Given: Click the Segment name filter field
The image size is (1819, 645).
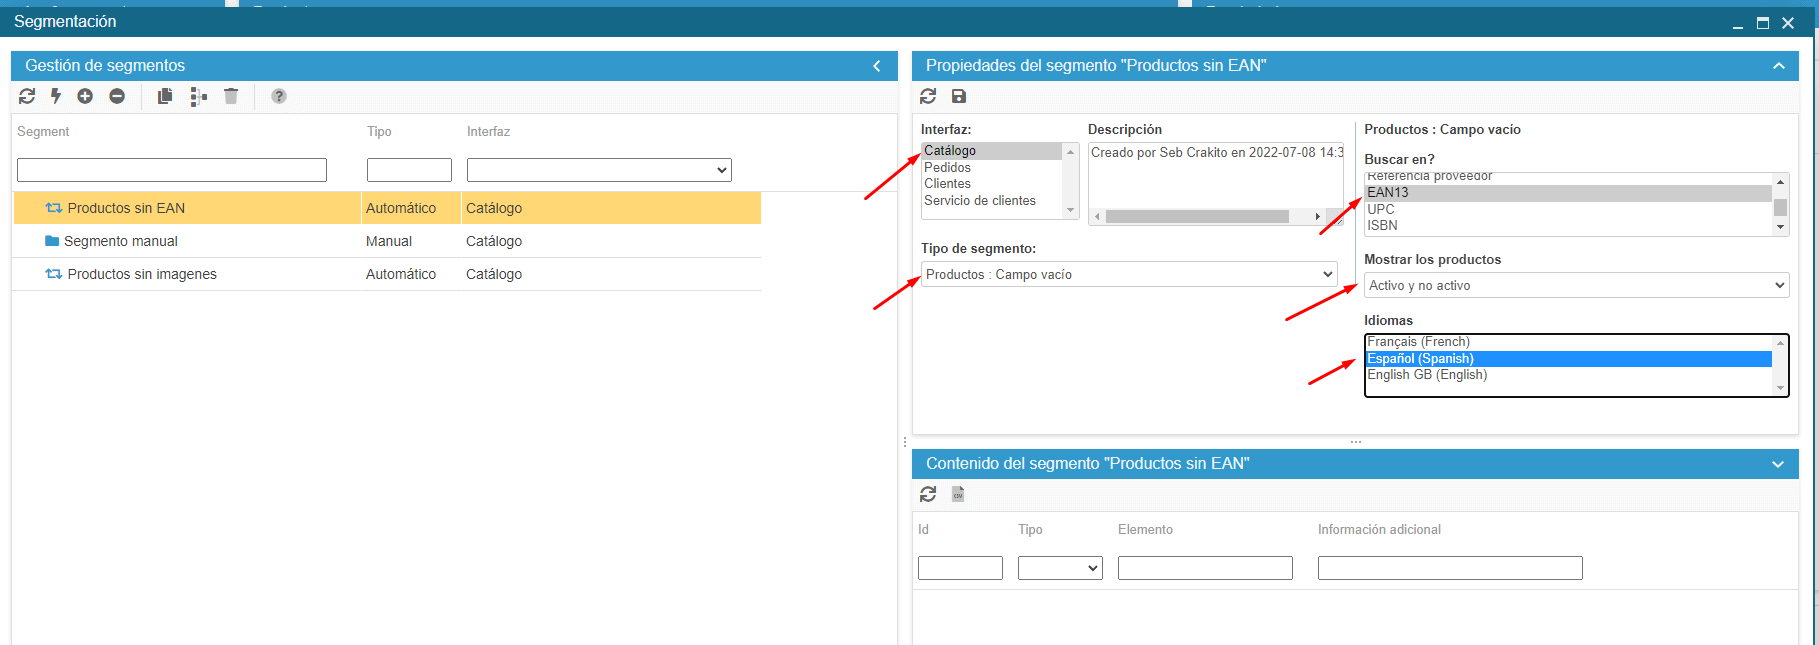Looking at the screenshot, I should click(x=172, y=170).
